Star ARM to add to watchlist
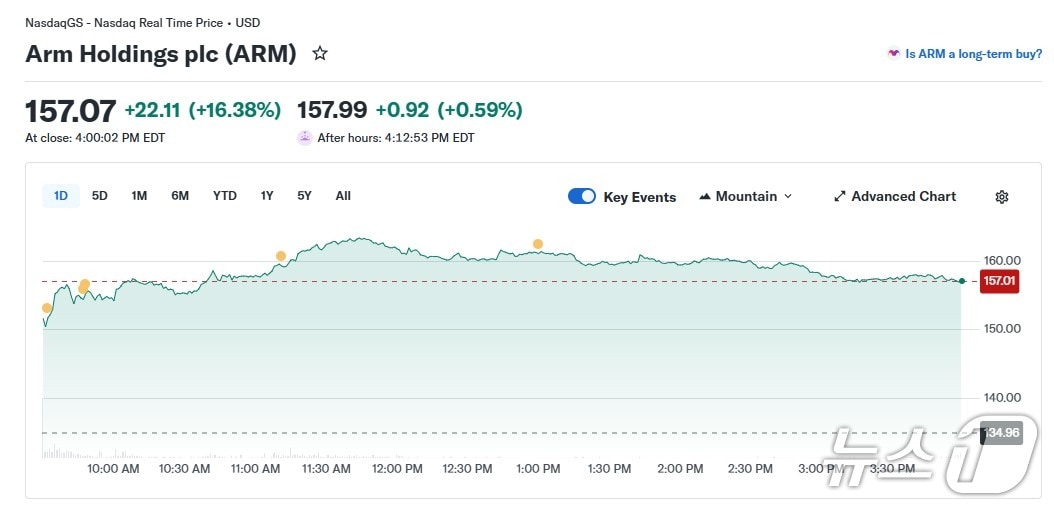This screenshot has width=1054, height=510. click(320, 54)
